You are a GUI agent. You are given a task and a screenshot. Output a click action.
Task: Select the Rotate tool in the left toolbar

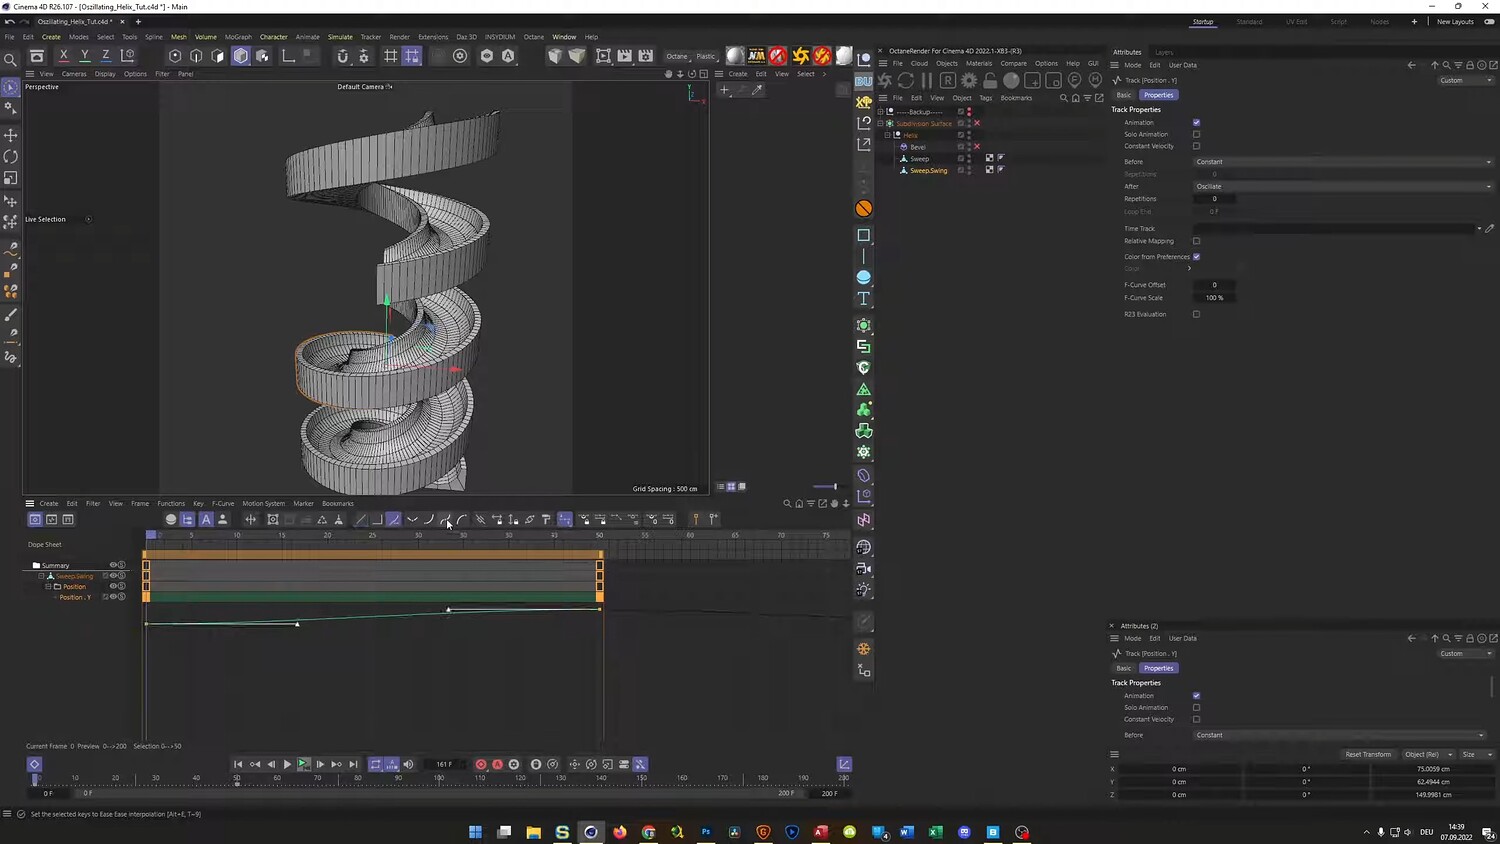click(x=11, y=157)
